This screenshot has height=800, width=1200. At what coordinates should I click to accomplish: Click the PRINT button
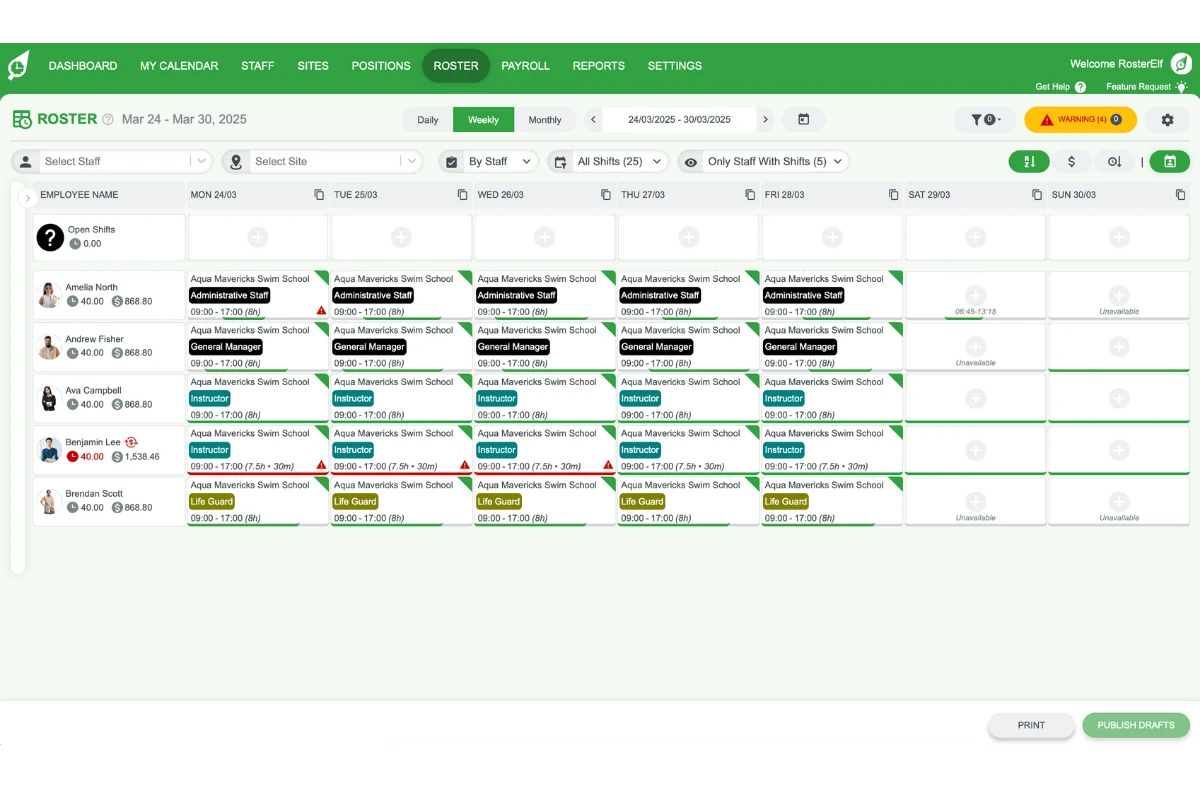1031,725
